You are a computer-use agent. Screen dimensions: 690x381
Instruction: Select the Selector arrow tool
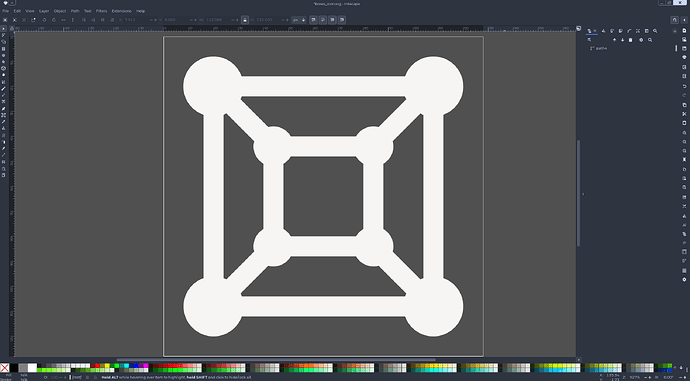tap(4, 29)
